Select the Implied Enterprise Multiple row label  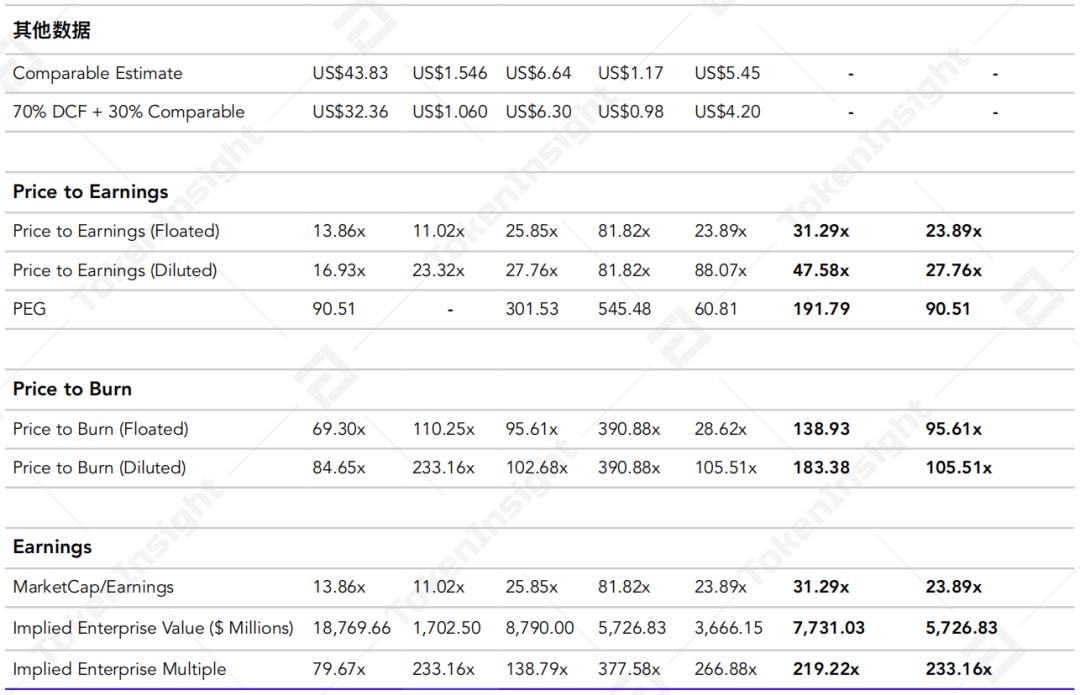tap(119, 669)
